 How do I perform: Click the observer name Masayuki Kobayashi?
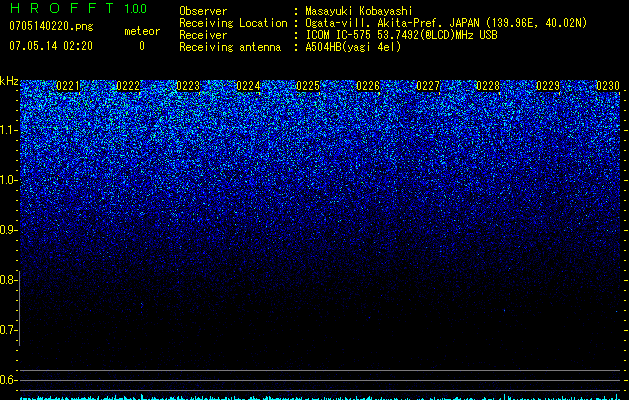click(359, 11)
